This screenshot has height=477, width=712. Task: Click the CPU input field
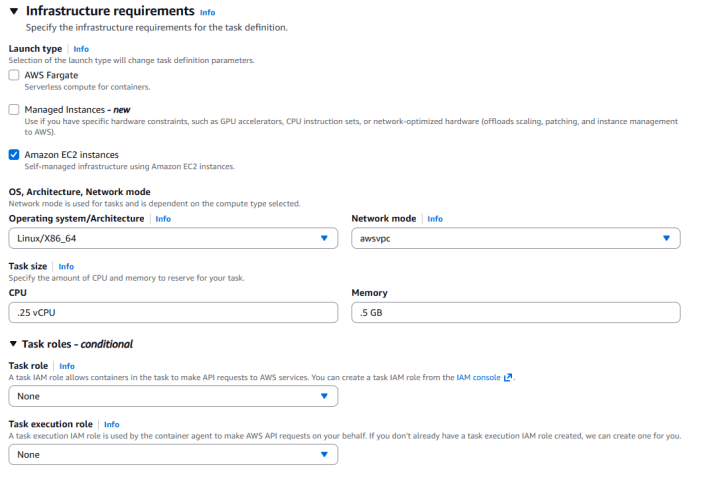(x=173, y=312)
